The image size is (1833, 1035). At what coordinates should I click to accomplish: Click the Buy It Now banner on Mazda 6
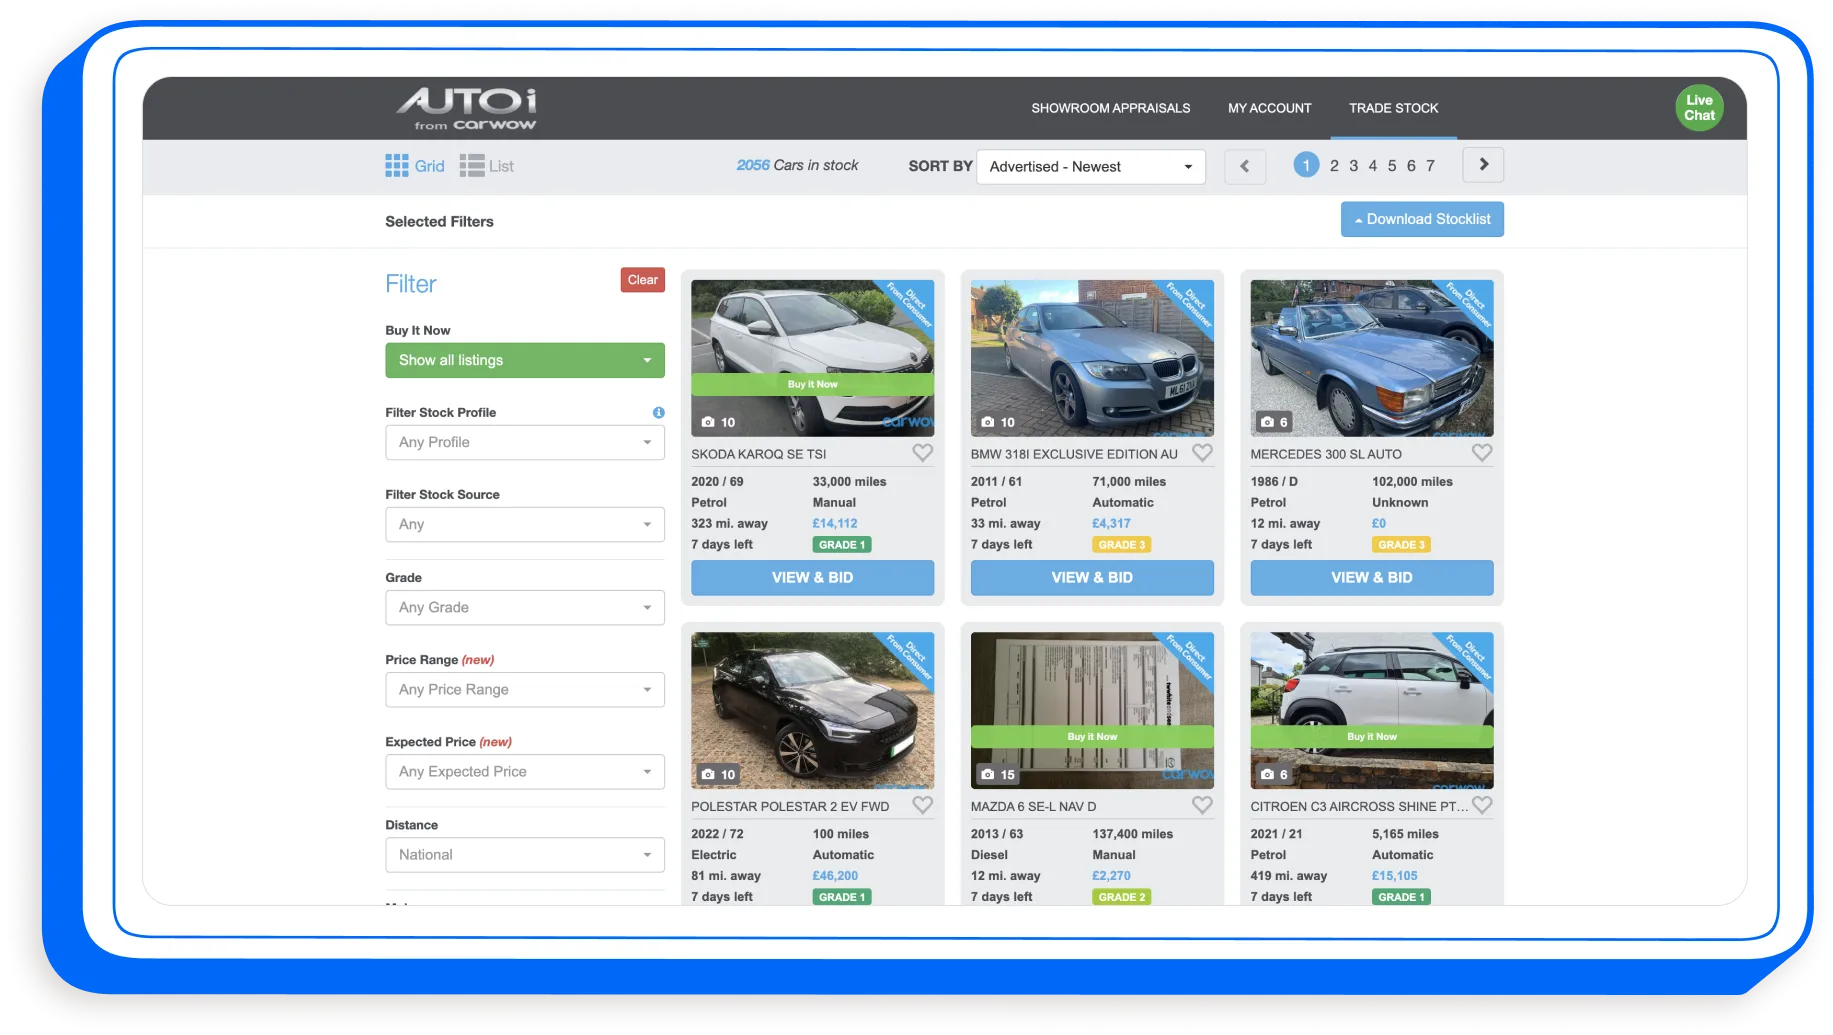click(1092, 736)
